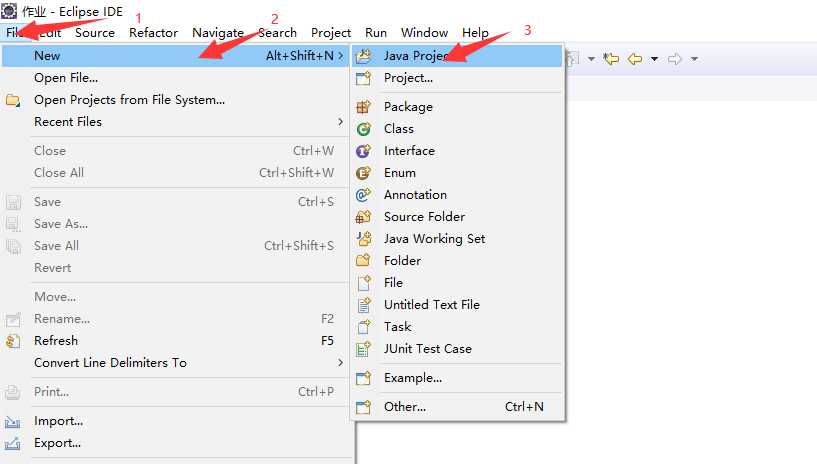Open the Search menu
The width and height of the screenshot is (817, 464).
278,32
